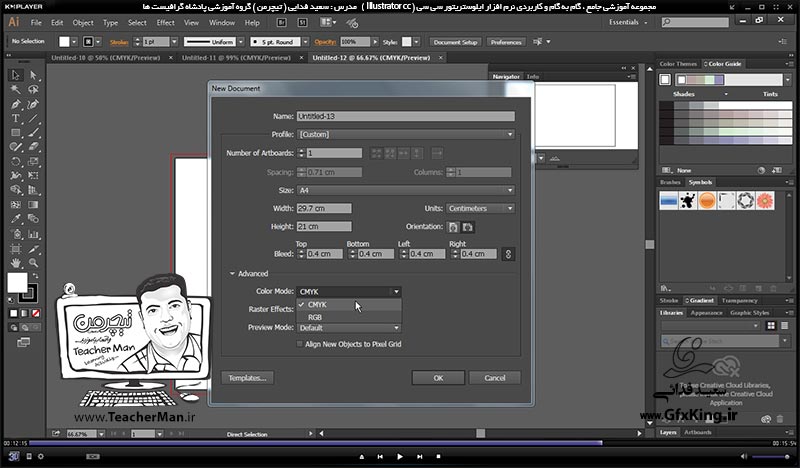The image size is (800, 468).
Task: Click the ink splatter symbol thumbnail
Action: (x=688, y=201)
